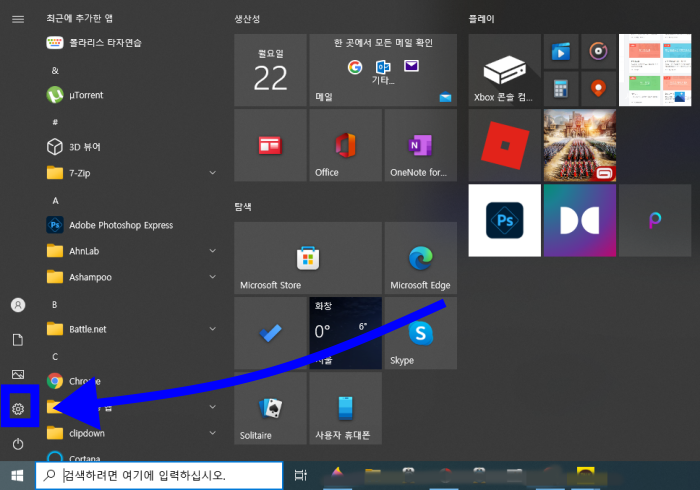Expand the clipdown folder chevron

pyautogui.click(x=213, y=433)
